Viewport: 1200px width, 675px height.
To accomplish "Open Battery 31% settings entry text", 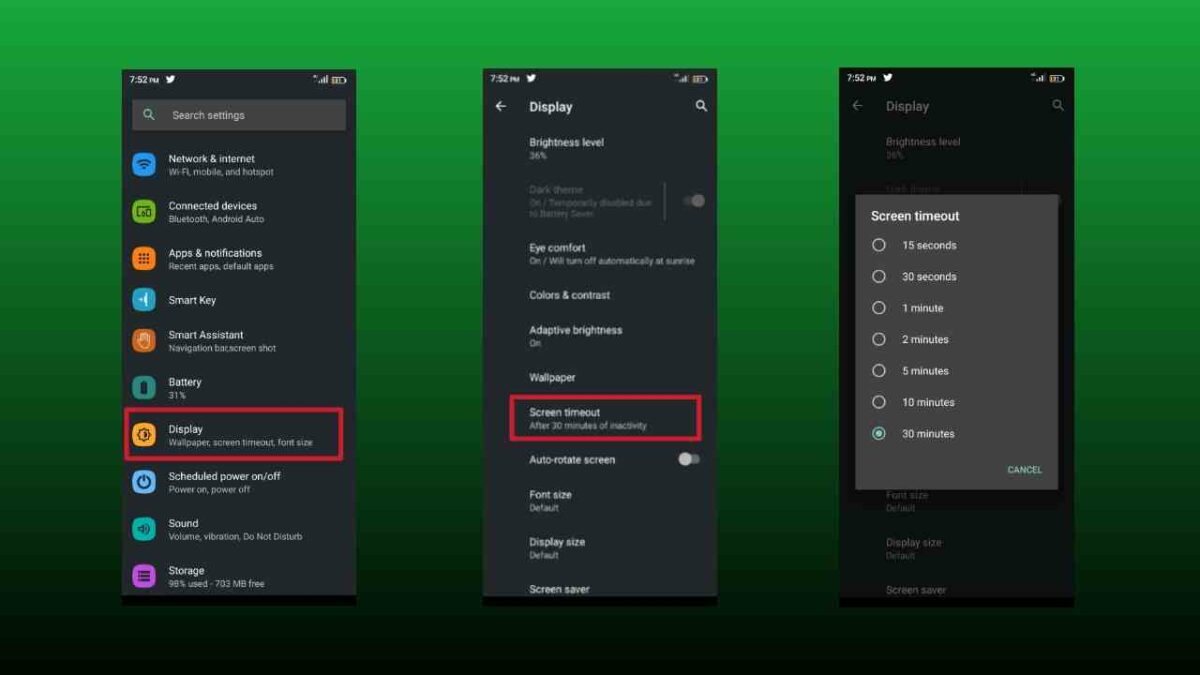I will pyautogui.click(x=185, y=388).
